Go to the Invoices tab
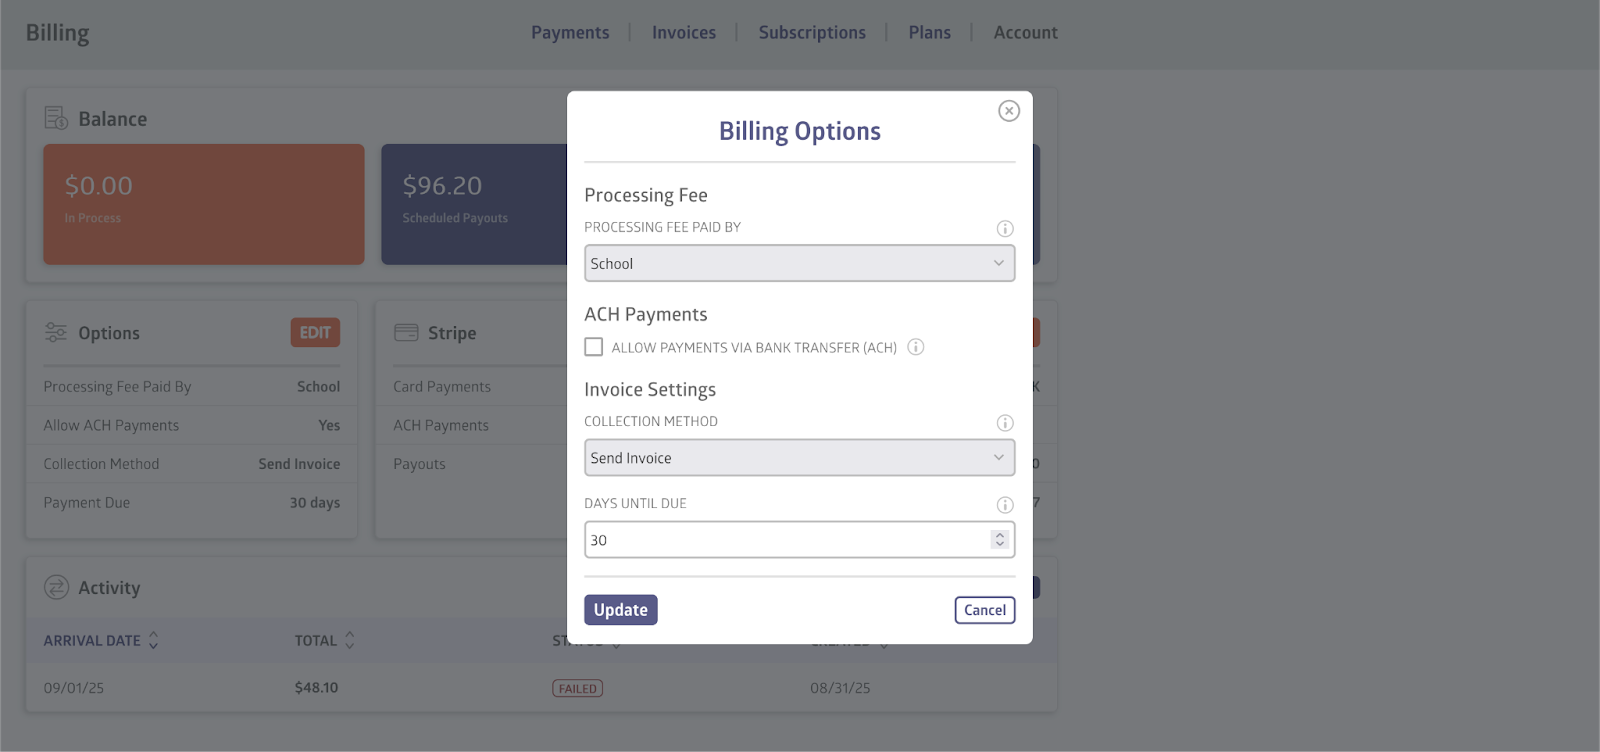The image size is (1600, 752). [684, 33]
